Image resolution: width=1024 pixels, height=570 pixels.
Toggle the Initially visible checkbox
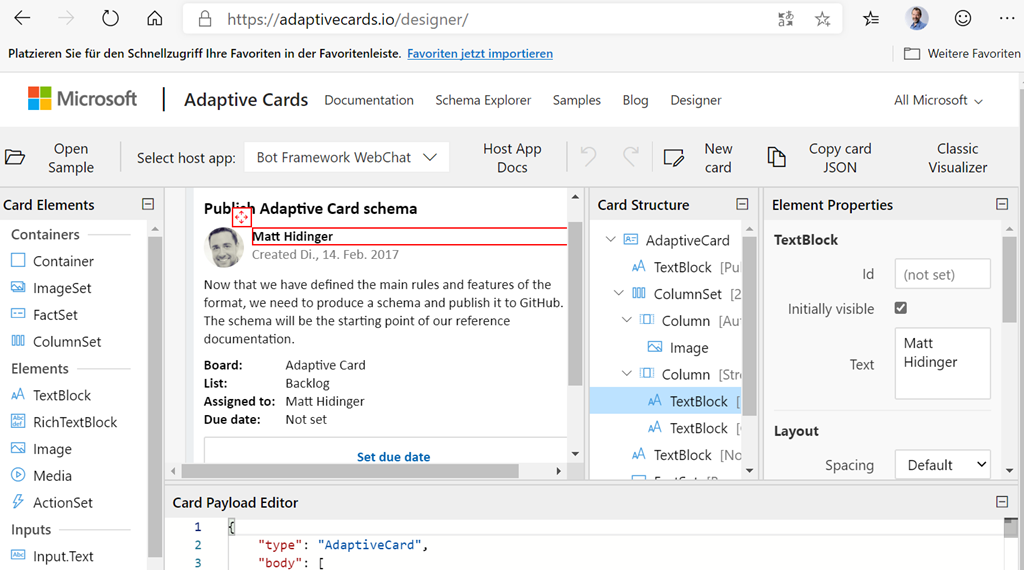901,308
